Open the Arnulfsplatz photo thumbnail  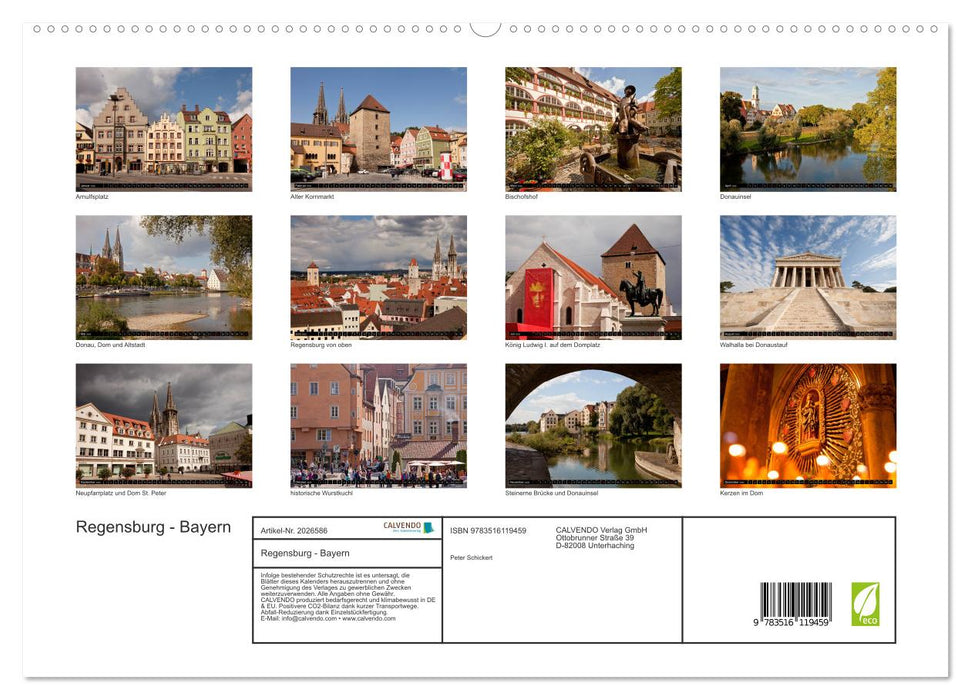(x=163, y=128)
